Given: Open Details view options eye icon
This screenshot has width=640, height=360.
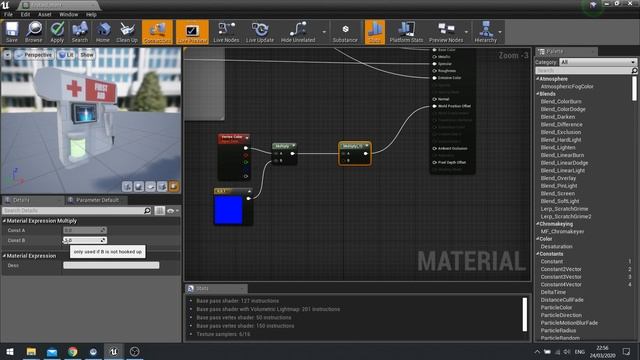Looking at the screenshot, I should coord(172,211).
